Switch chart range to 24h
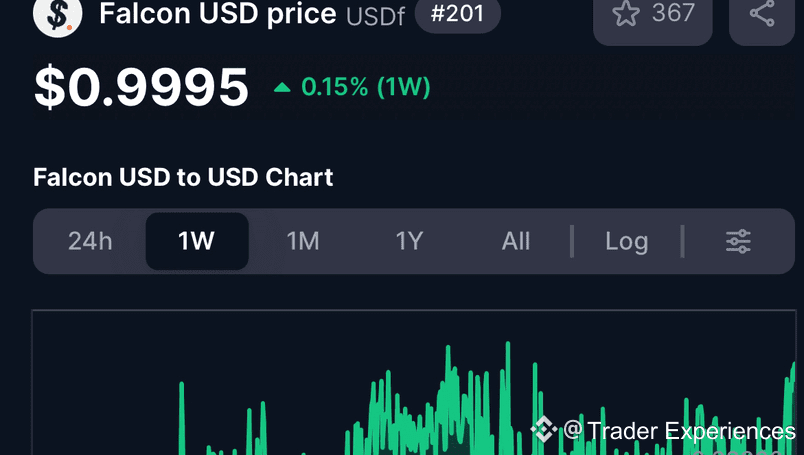 point(90,241)
